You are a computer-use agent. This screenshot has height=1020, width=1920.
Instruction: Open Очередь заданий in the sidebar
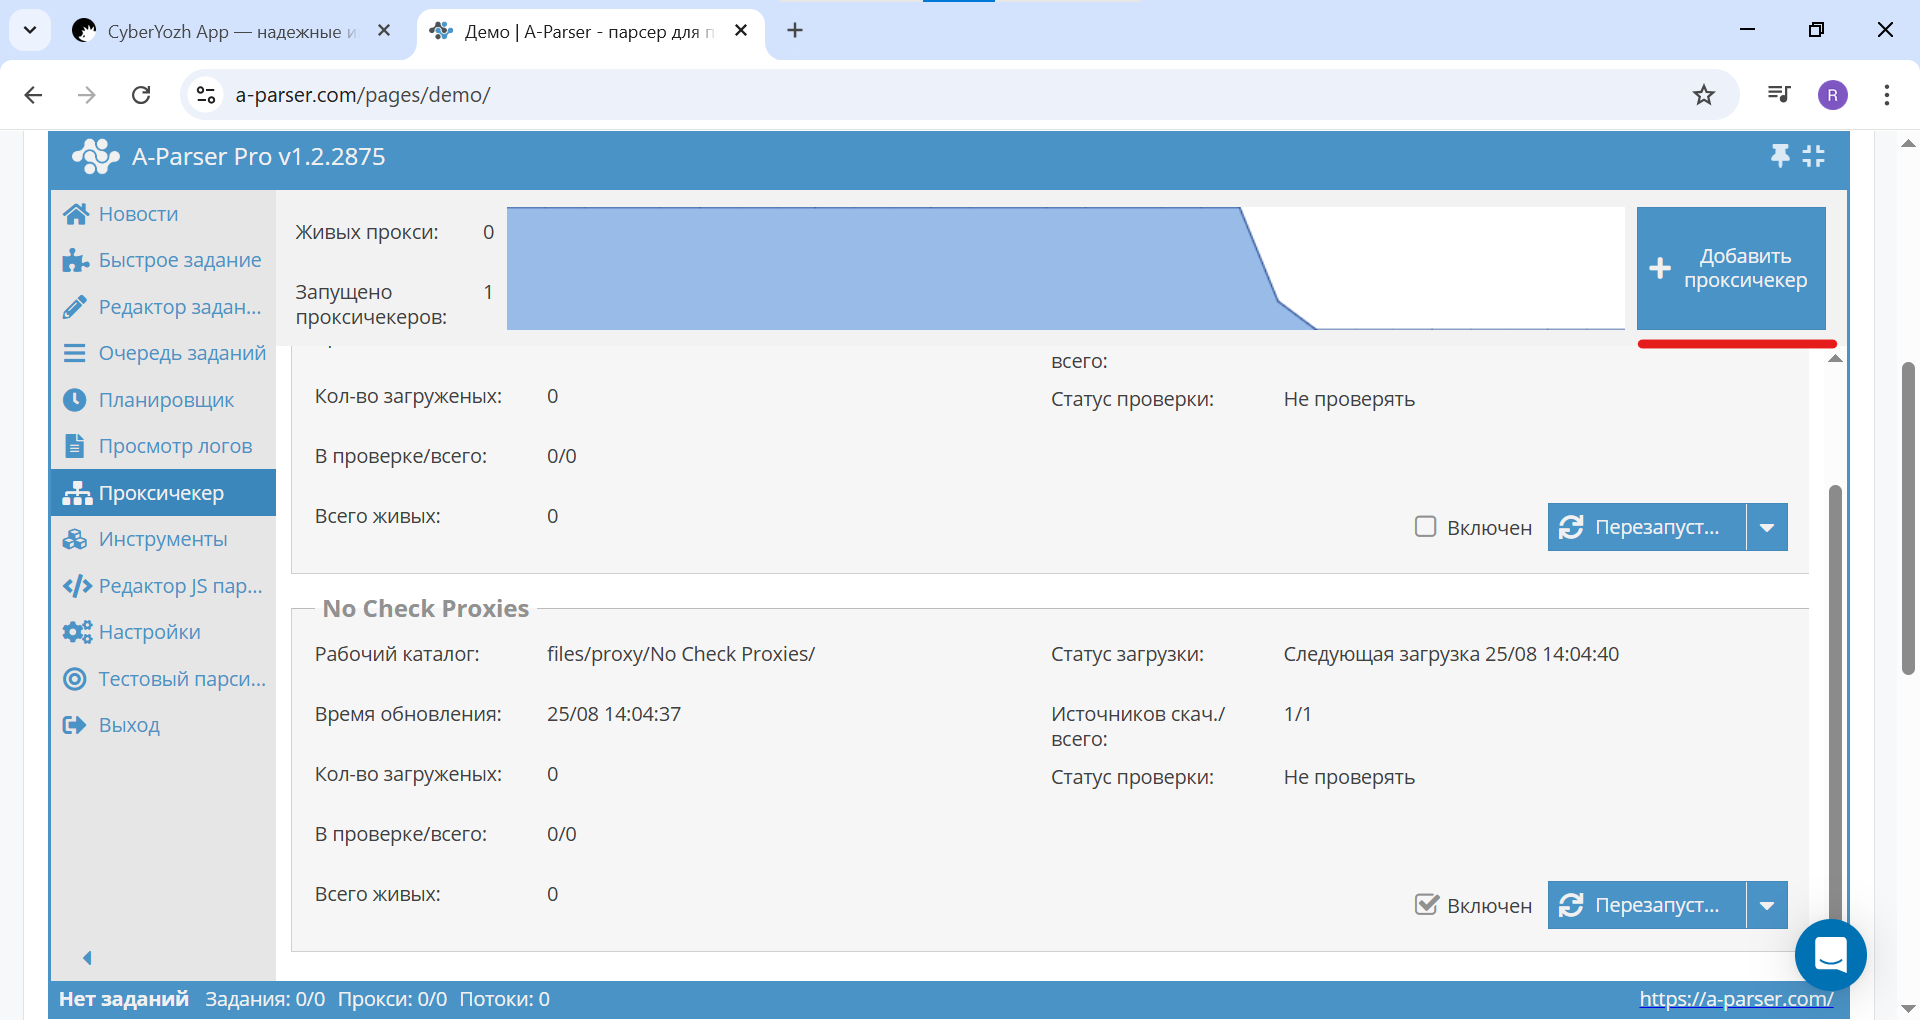(181, 353)
